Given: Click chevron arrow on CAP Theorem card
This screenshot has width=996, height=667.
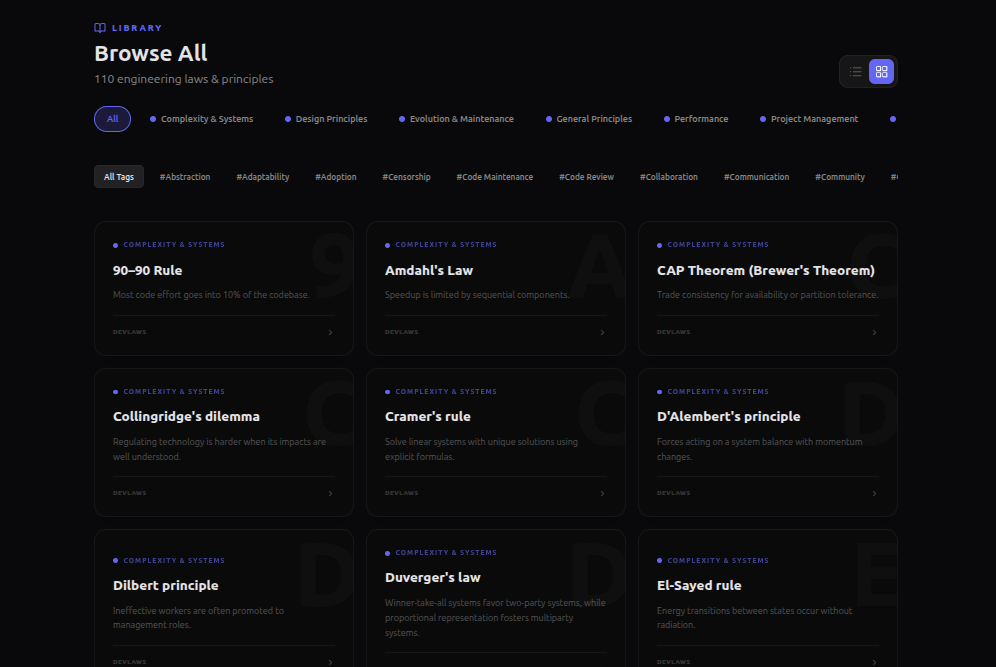Looking at the screenshot, I should coord(874,332).
